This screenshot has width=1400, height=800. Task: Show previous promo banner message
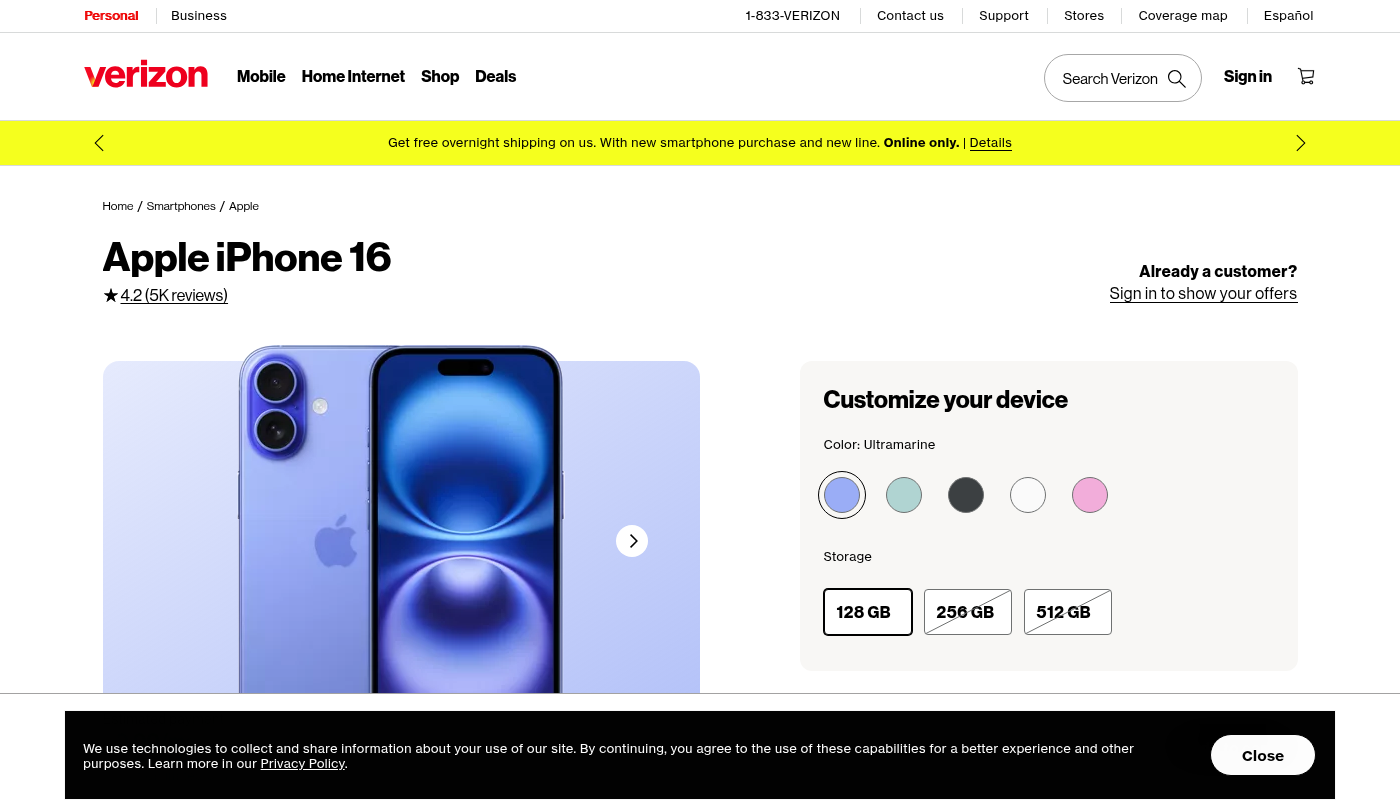[99, 143]
